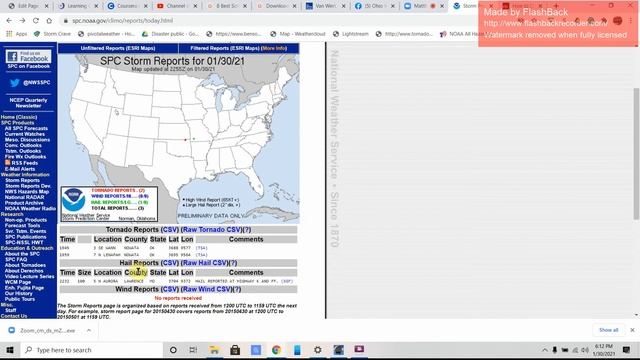Screen dimensions: 640x360
Task: Open Fire Wx Outlooks sidebar link
Action: pyautogui.click(x=25, y=157)
